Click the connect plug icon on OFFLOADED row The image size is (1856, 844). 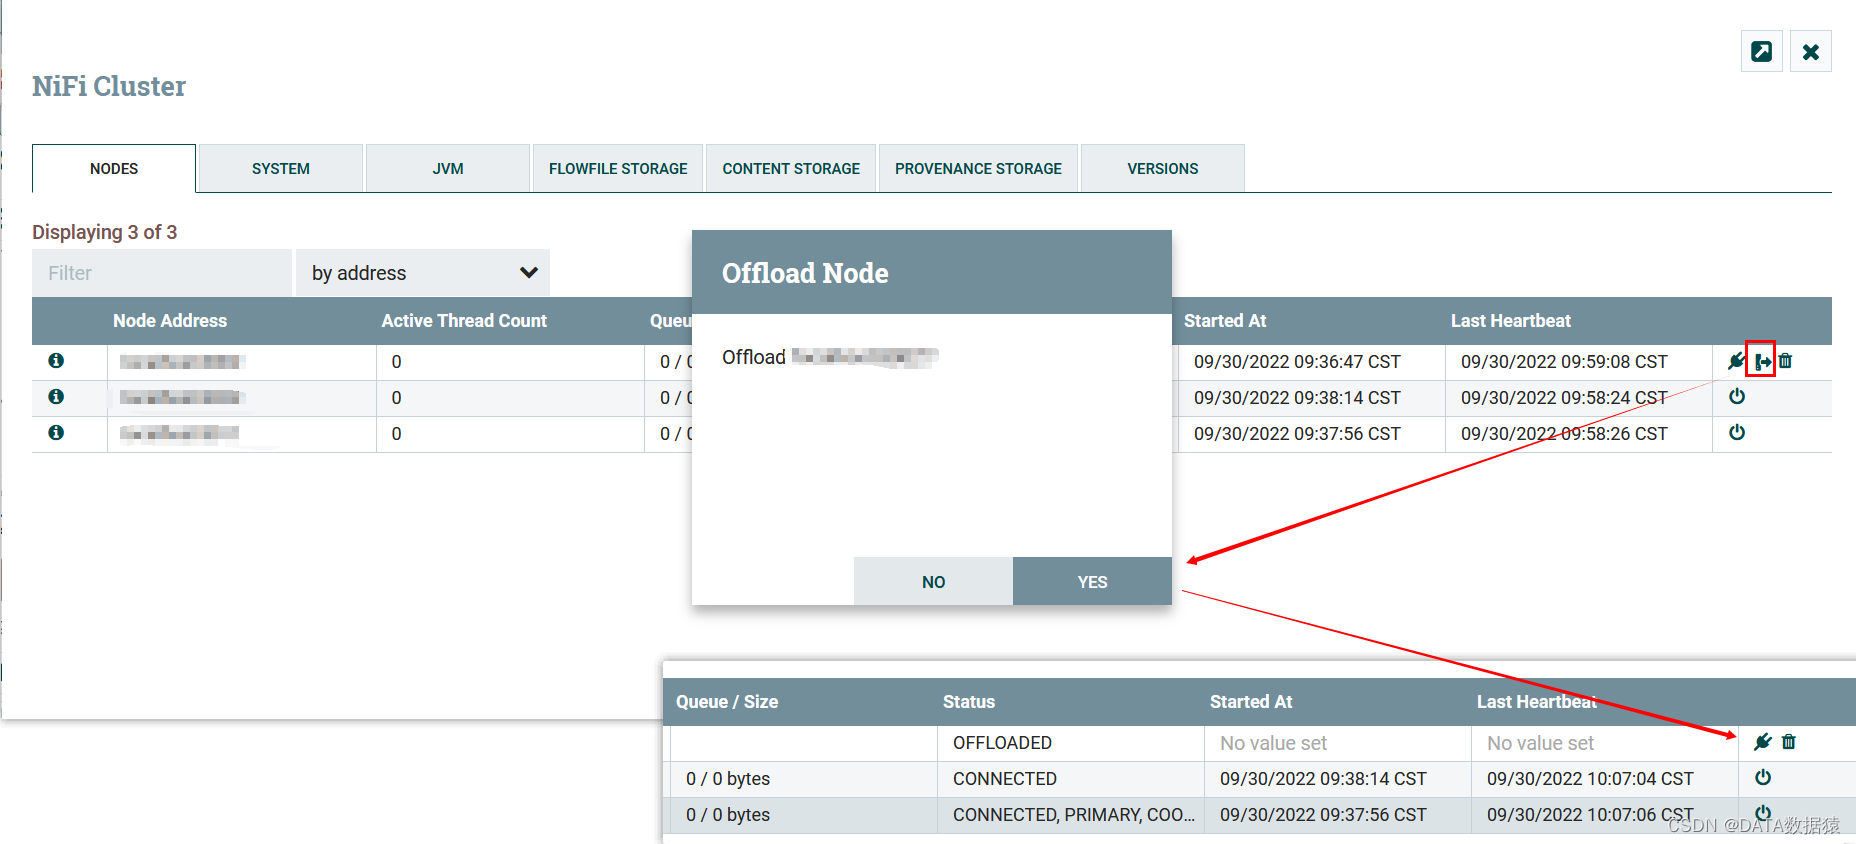(x=1763, y=741)
